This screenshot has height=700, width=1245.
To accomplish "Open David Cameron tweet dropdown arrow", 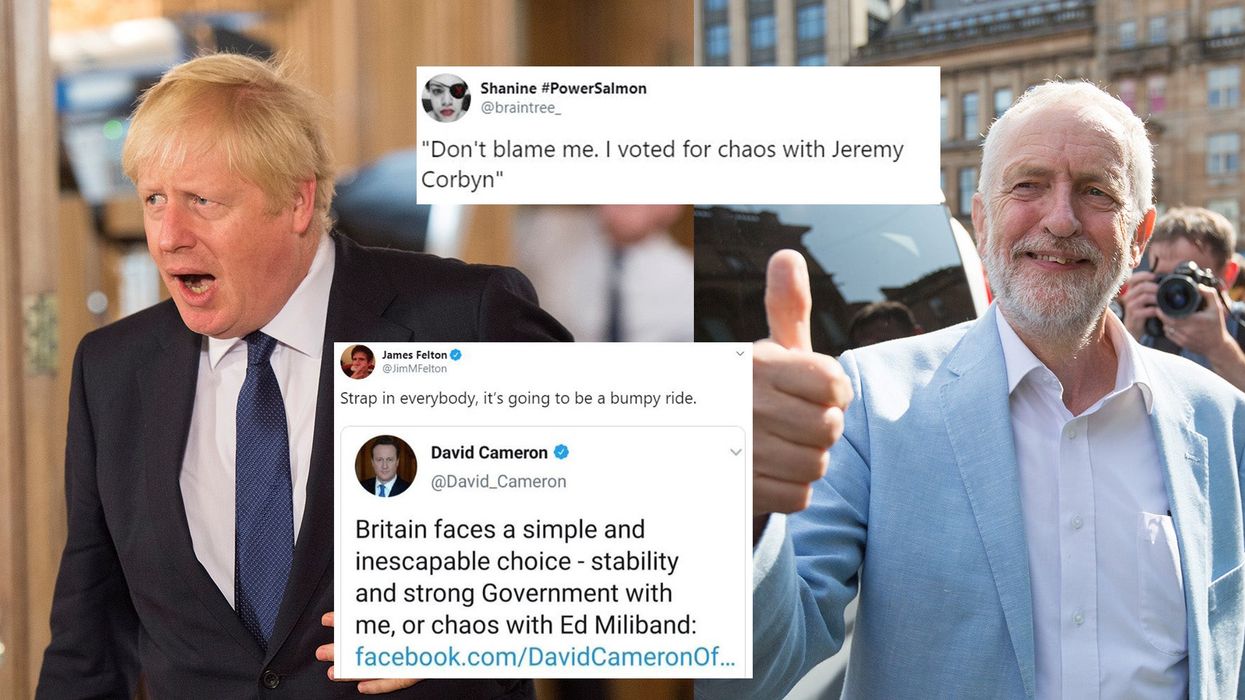I will 735,452.
